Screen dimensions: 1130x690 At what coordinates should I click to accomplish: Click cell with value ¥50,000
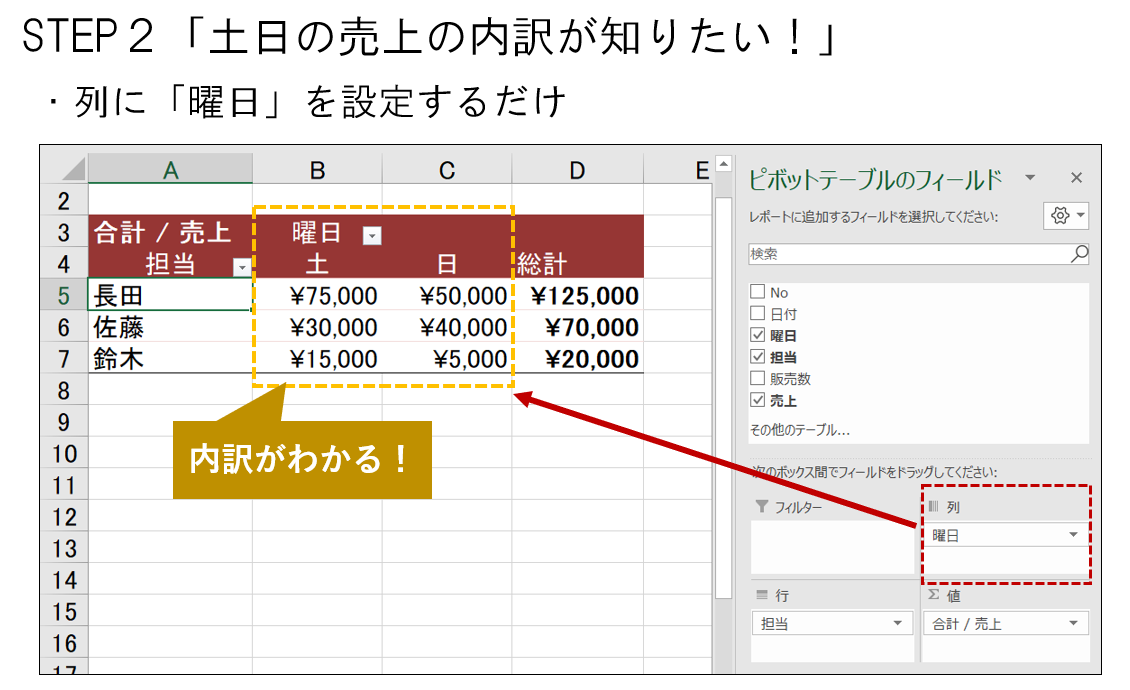(447, 295)
